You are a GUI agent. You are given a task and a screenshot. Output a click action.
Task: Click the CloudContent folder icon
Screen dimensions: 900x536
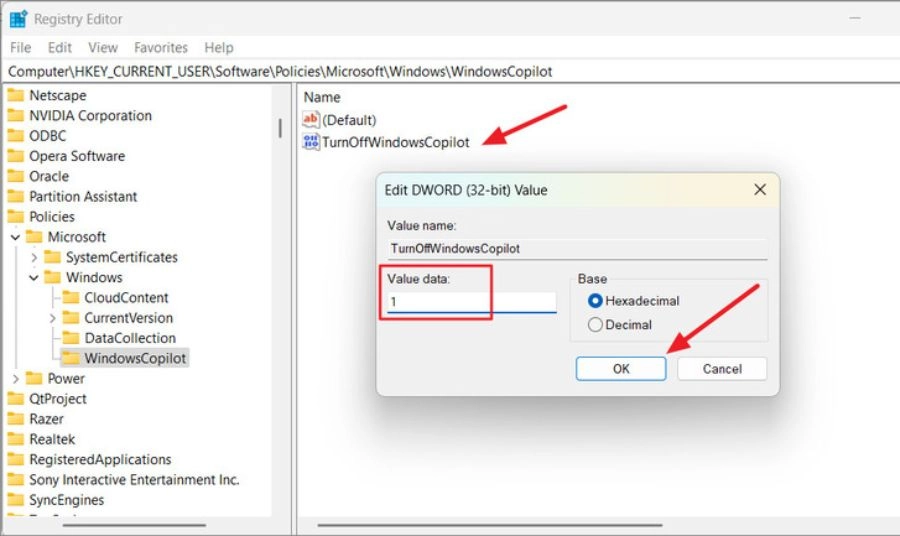click(x=71, y=297)
